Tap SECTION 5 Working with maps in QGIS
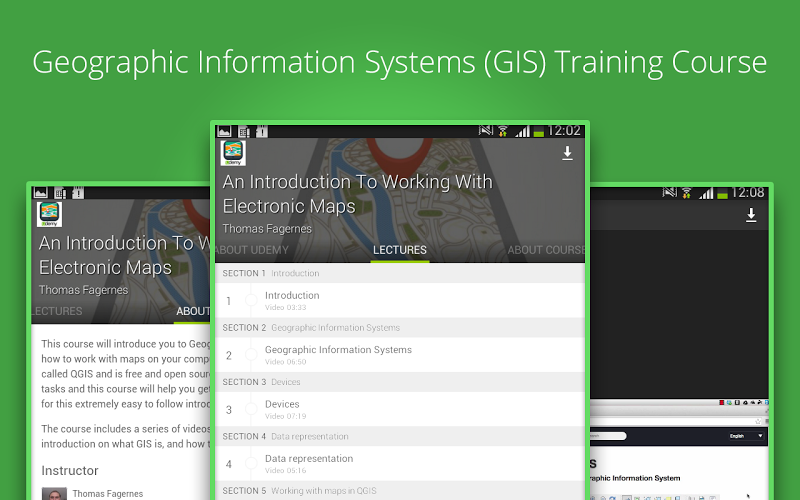Viewport: 800px width, 500px height. pyautogui.click(x=400, y=490)
